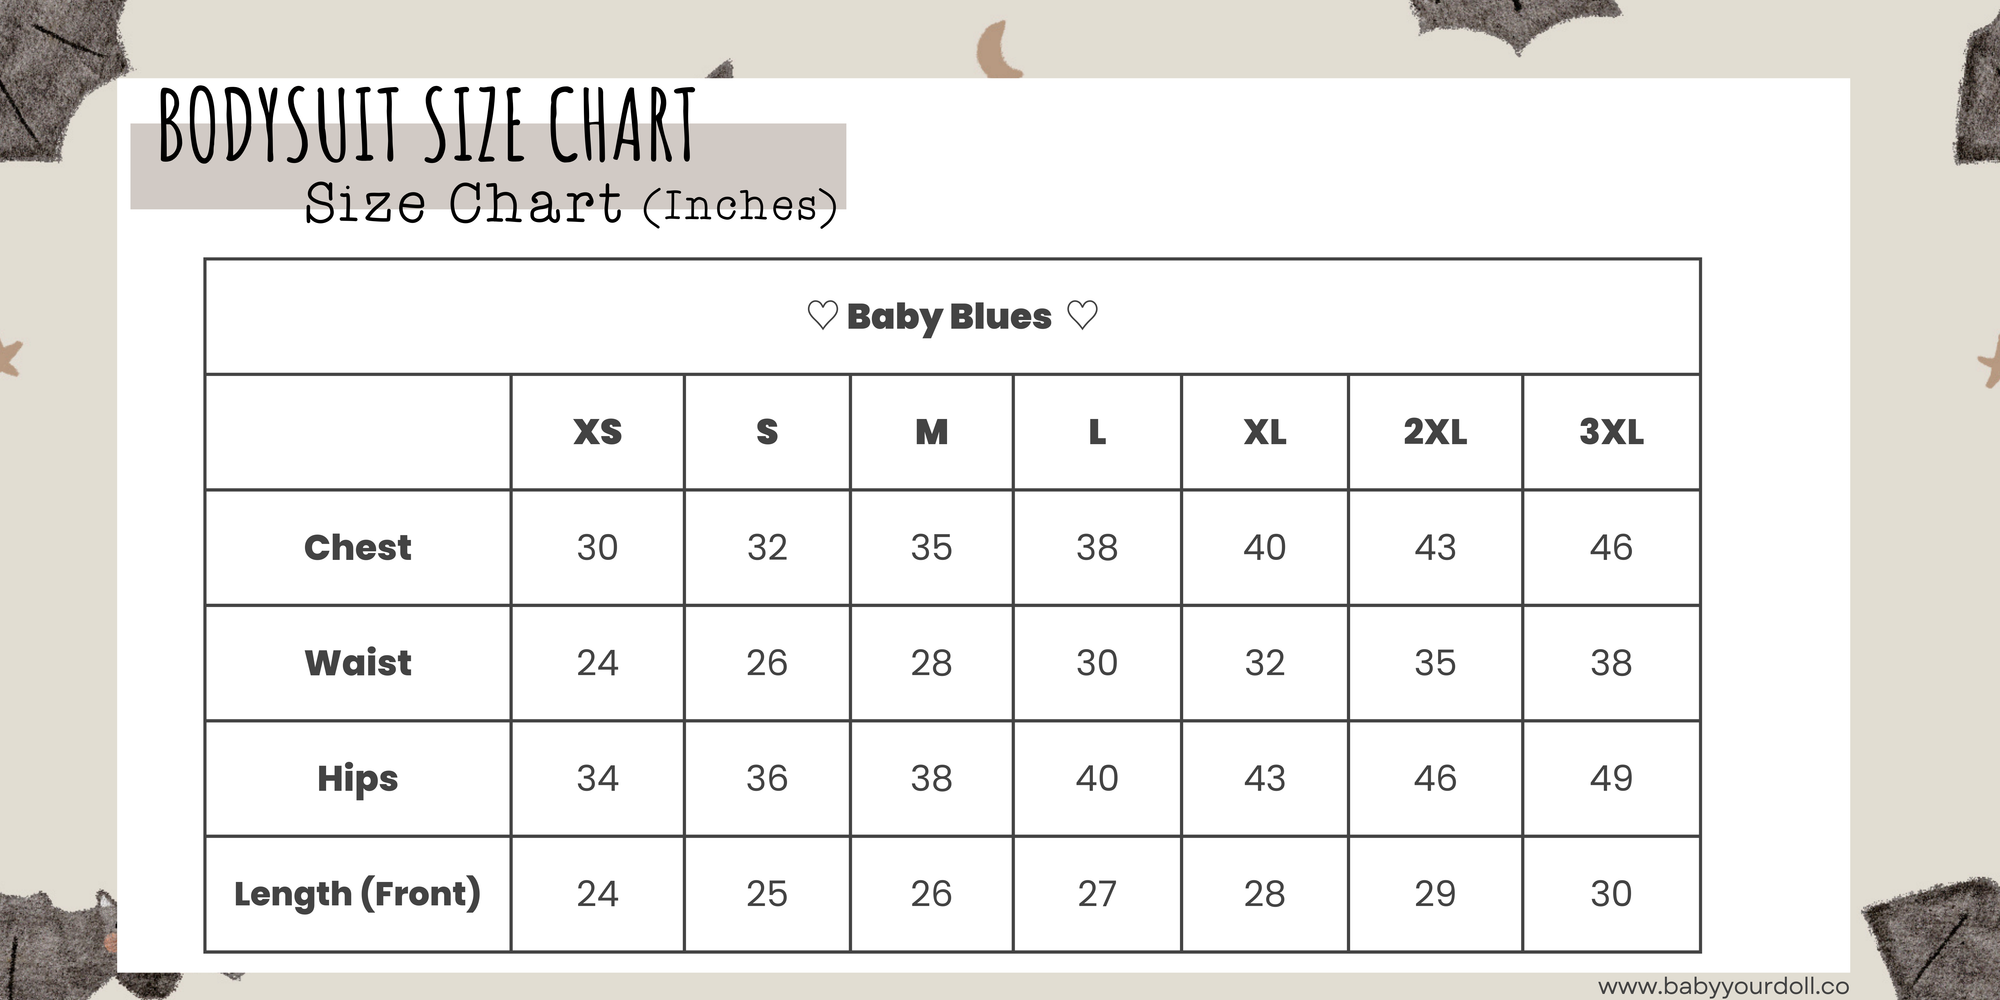The image size is (2000, 1000).
Task: Click the heart left of Baby Blues
Action: tap(822, 316)
